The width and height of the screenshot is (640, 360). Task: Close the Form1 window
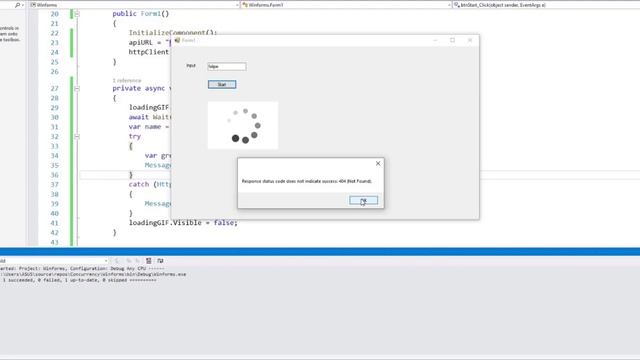(x=470, y=40)
